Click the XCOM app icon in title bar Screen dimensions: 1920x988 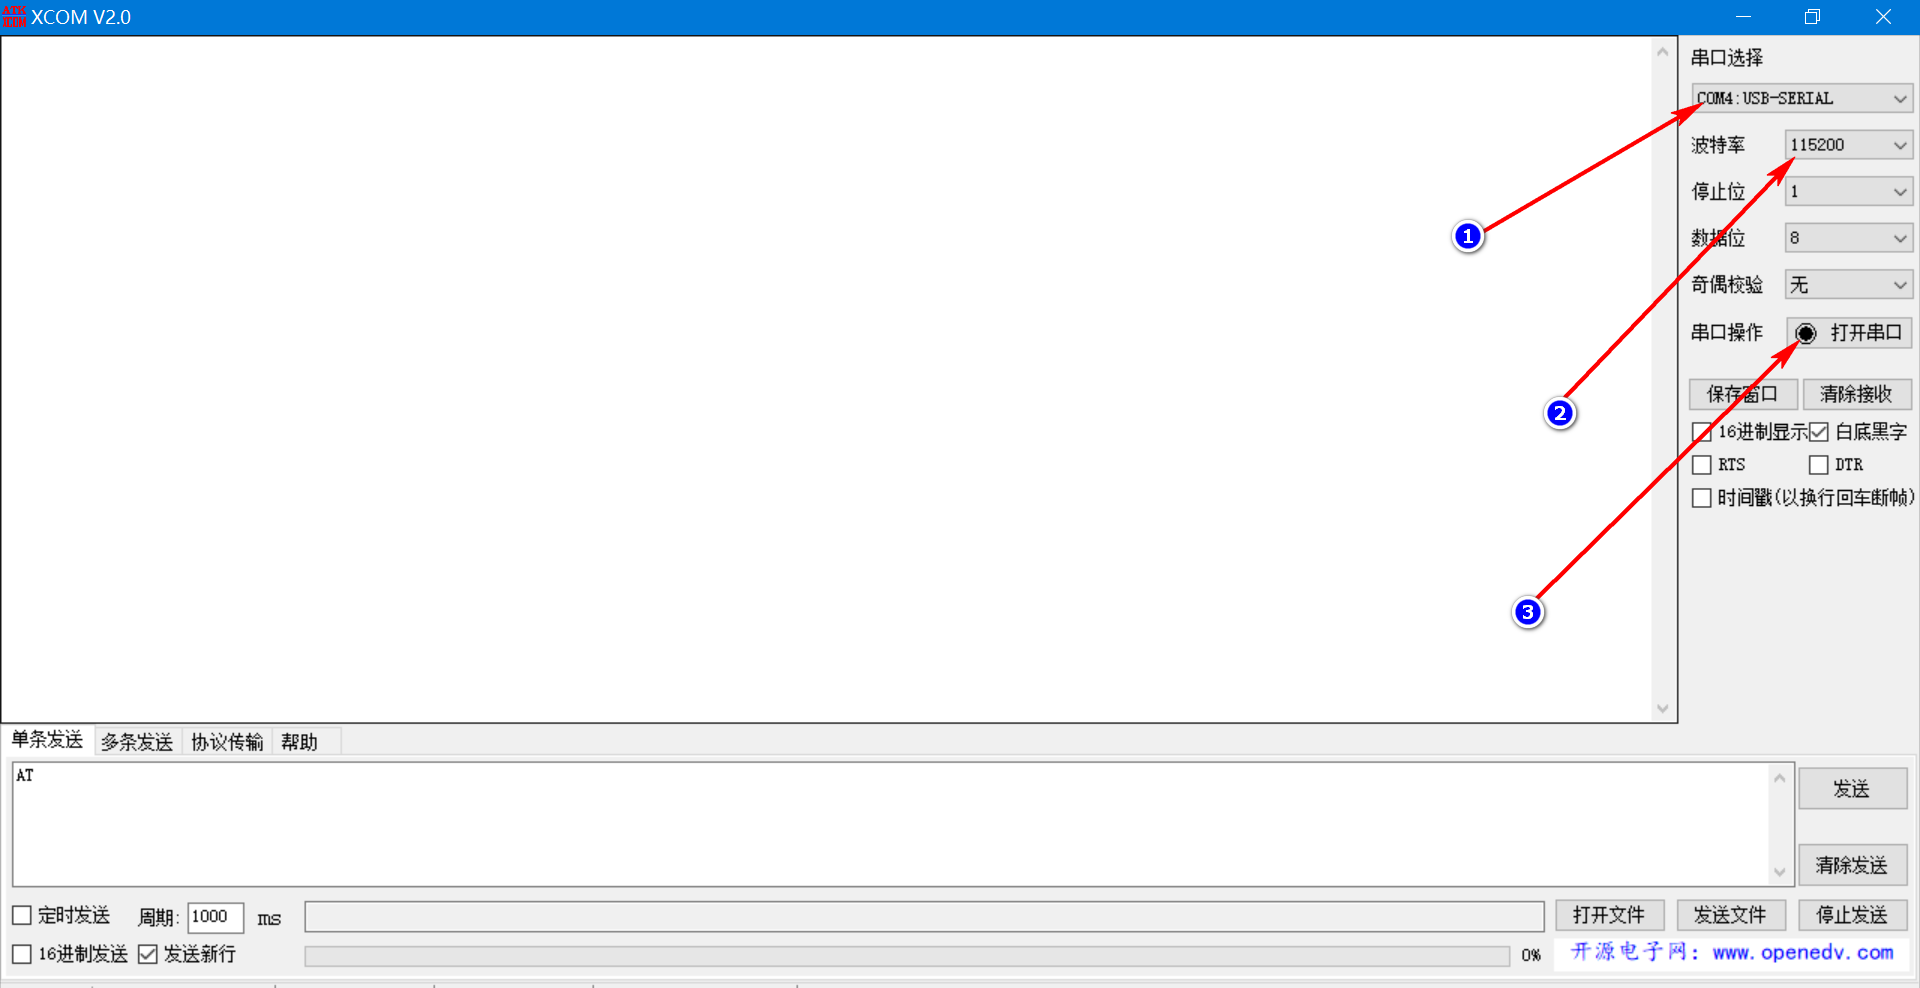14,17
